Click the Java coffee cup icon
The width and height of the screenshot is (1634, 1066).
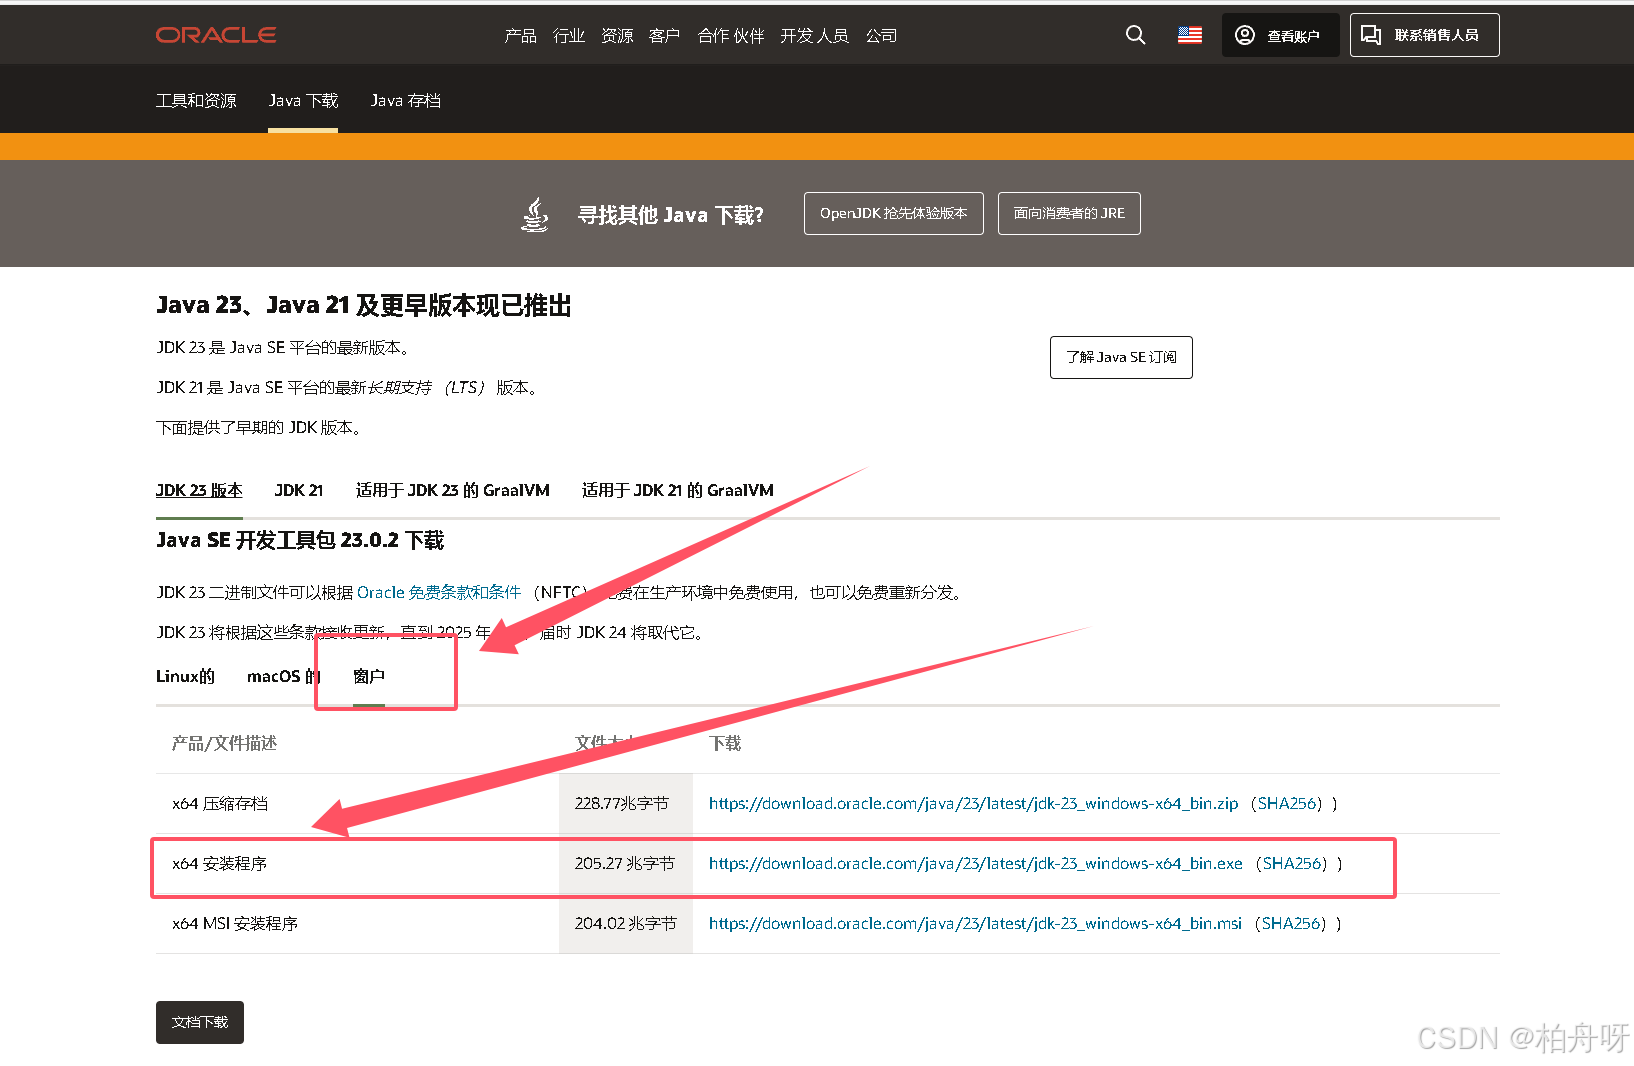pyautogui.click(x=536, y=214)
